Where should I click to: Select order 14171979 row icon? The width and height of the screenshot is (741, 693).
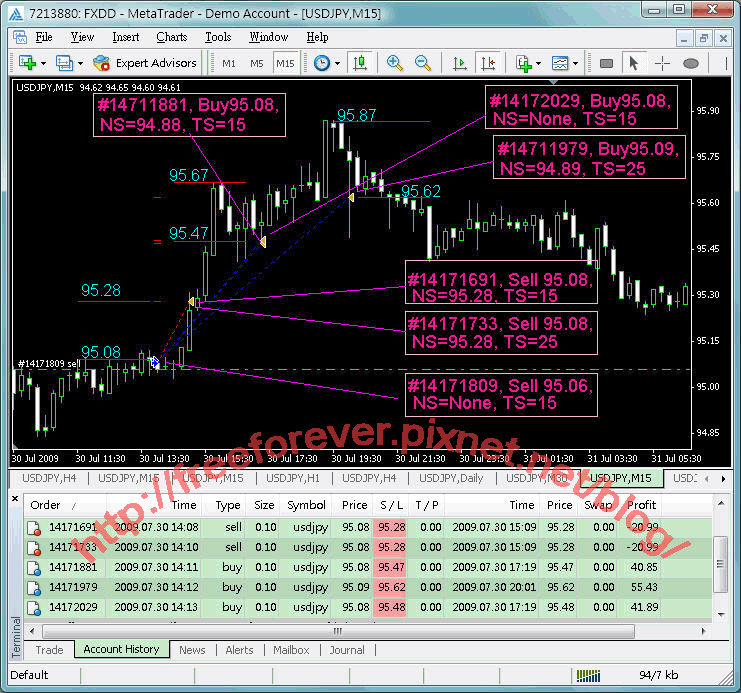coord(34,588)
